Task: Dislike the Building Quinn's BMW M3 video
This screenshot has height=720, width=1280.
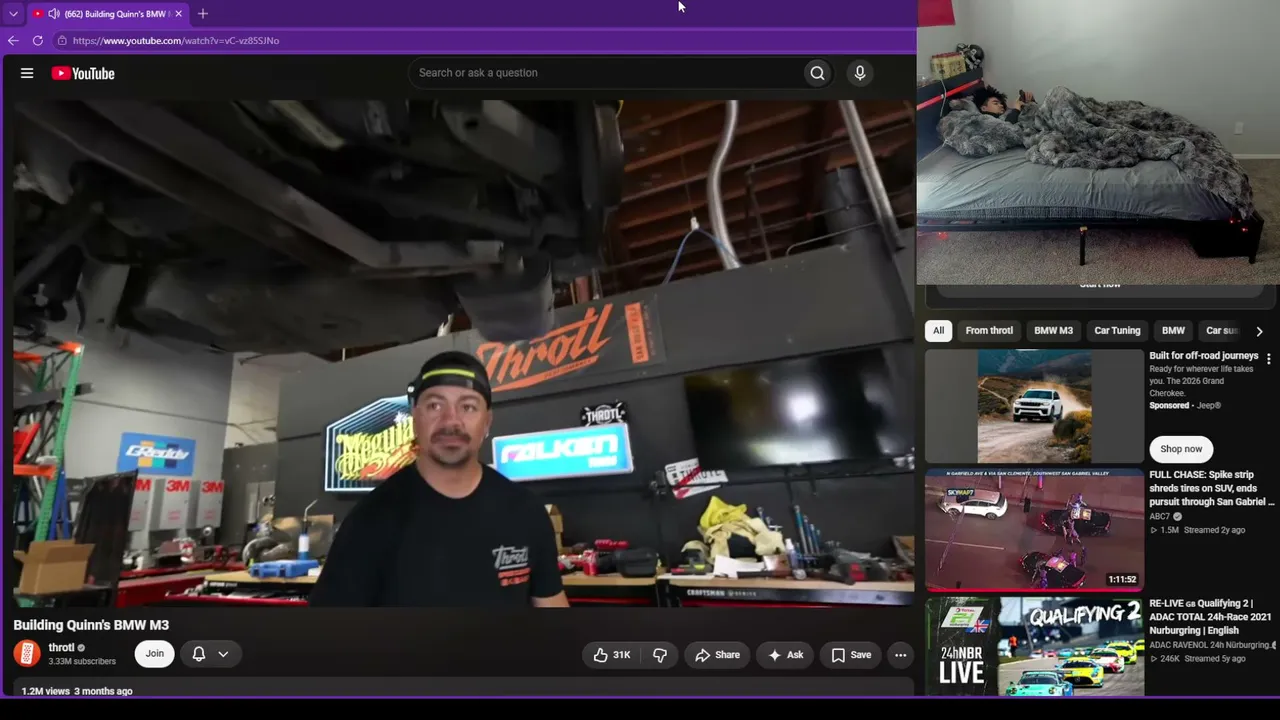Action: tap(660, 655)
